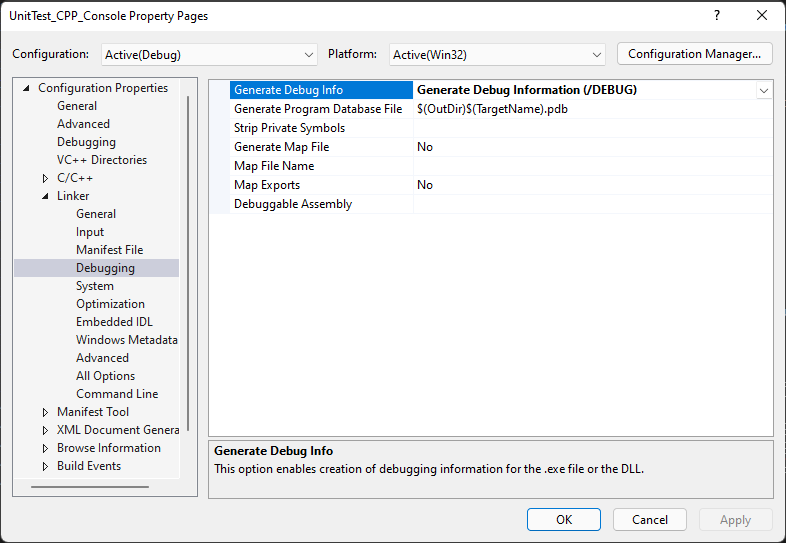786x543 pixels.
Task: Click the Apply button
Action: [x=735, y=519]
